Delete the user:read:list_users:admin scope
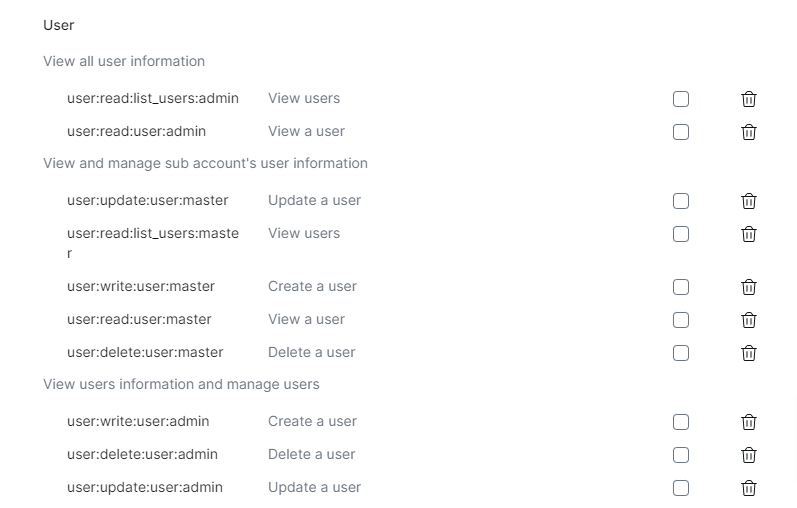 point(748,99)
